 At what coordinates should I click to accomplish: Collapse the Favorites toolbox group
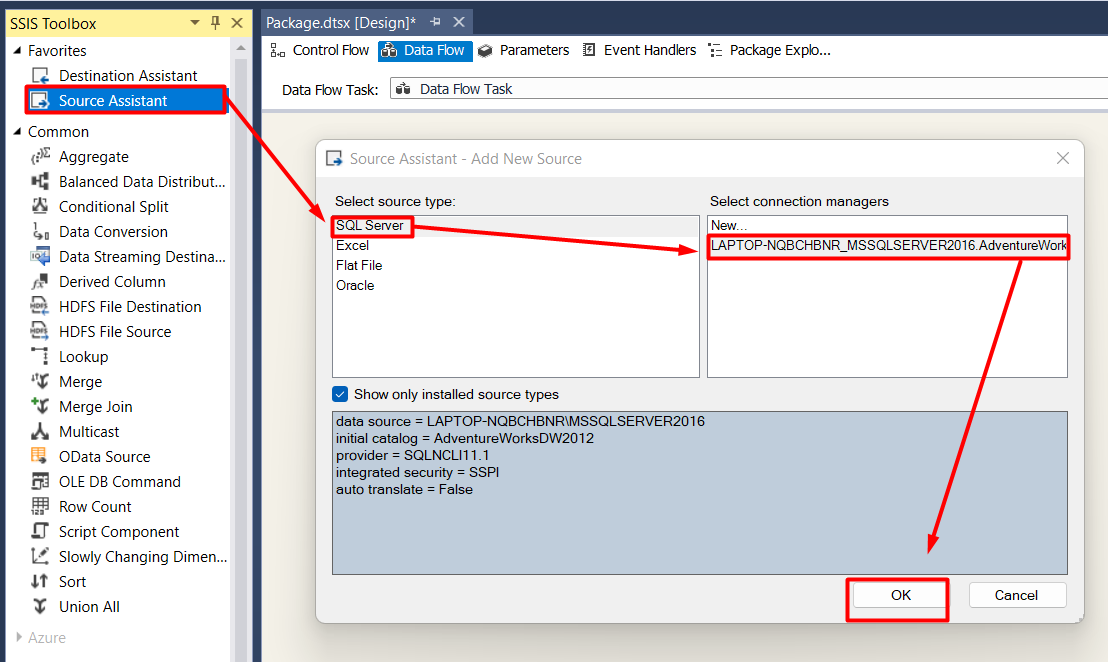[18, 51]
